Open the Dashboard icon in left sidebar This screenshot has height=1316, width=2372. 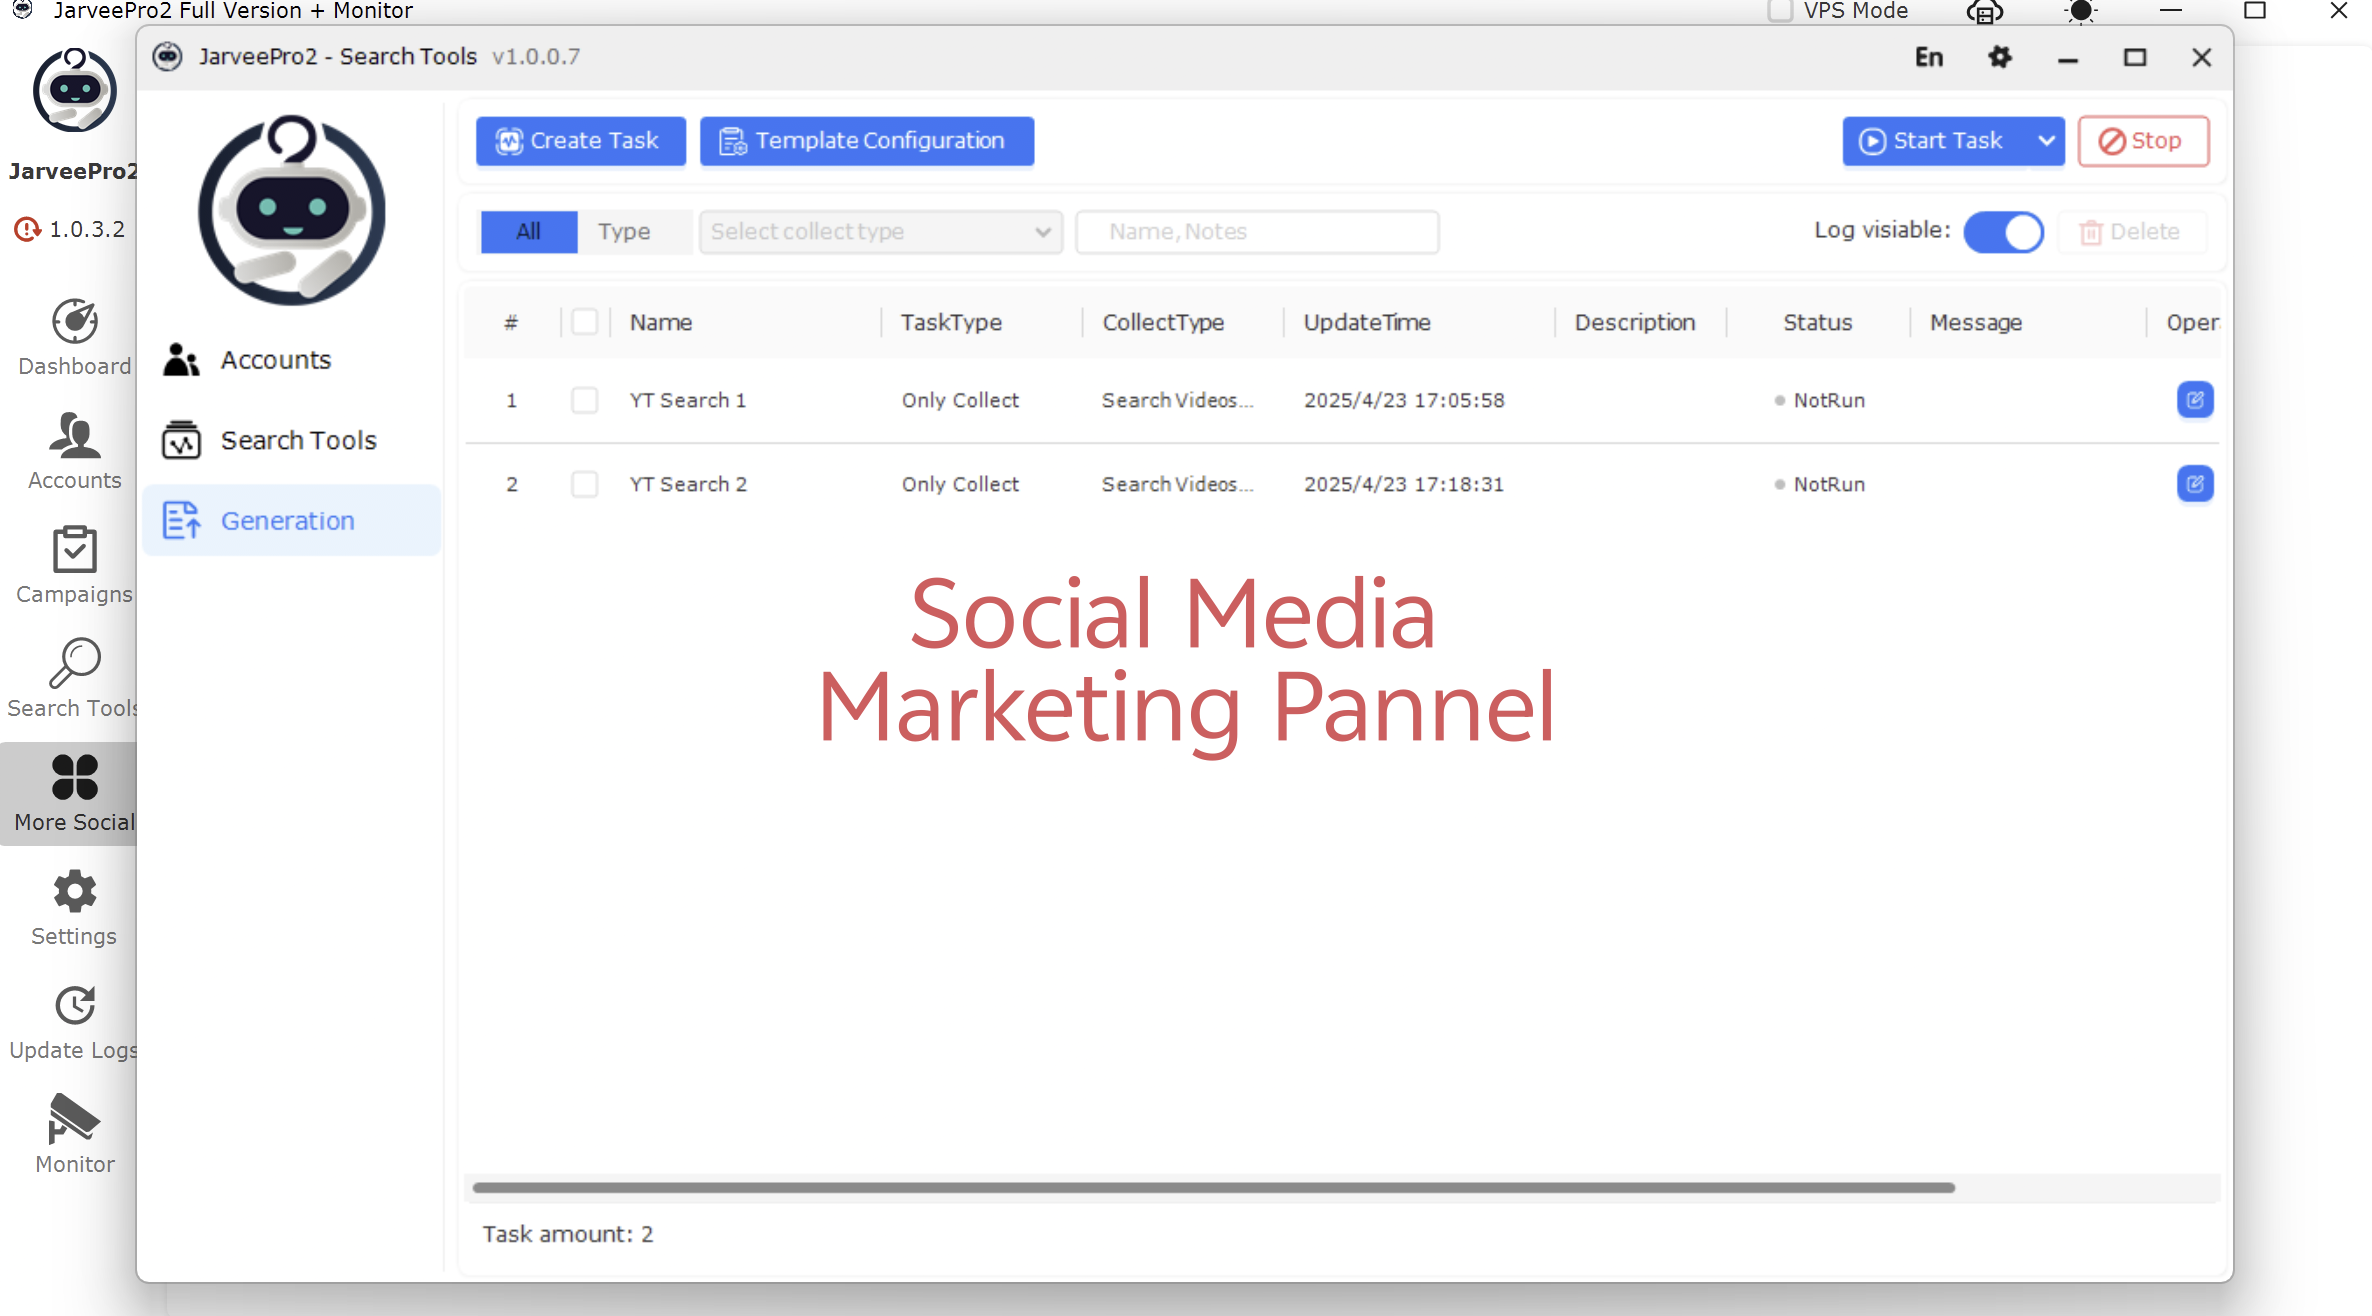74,322
